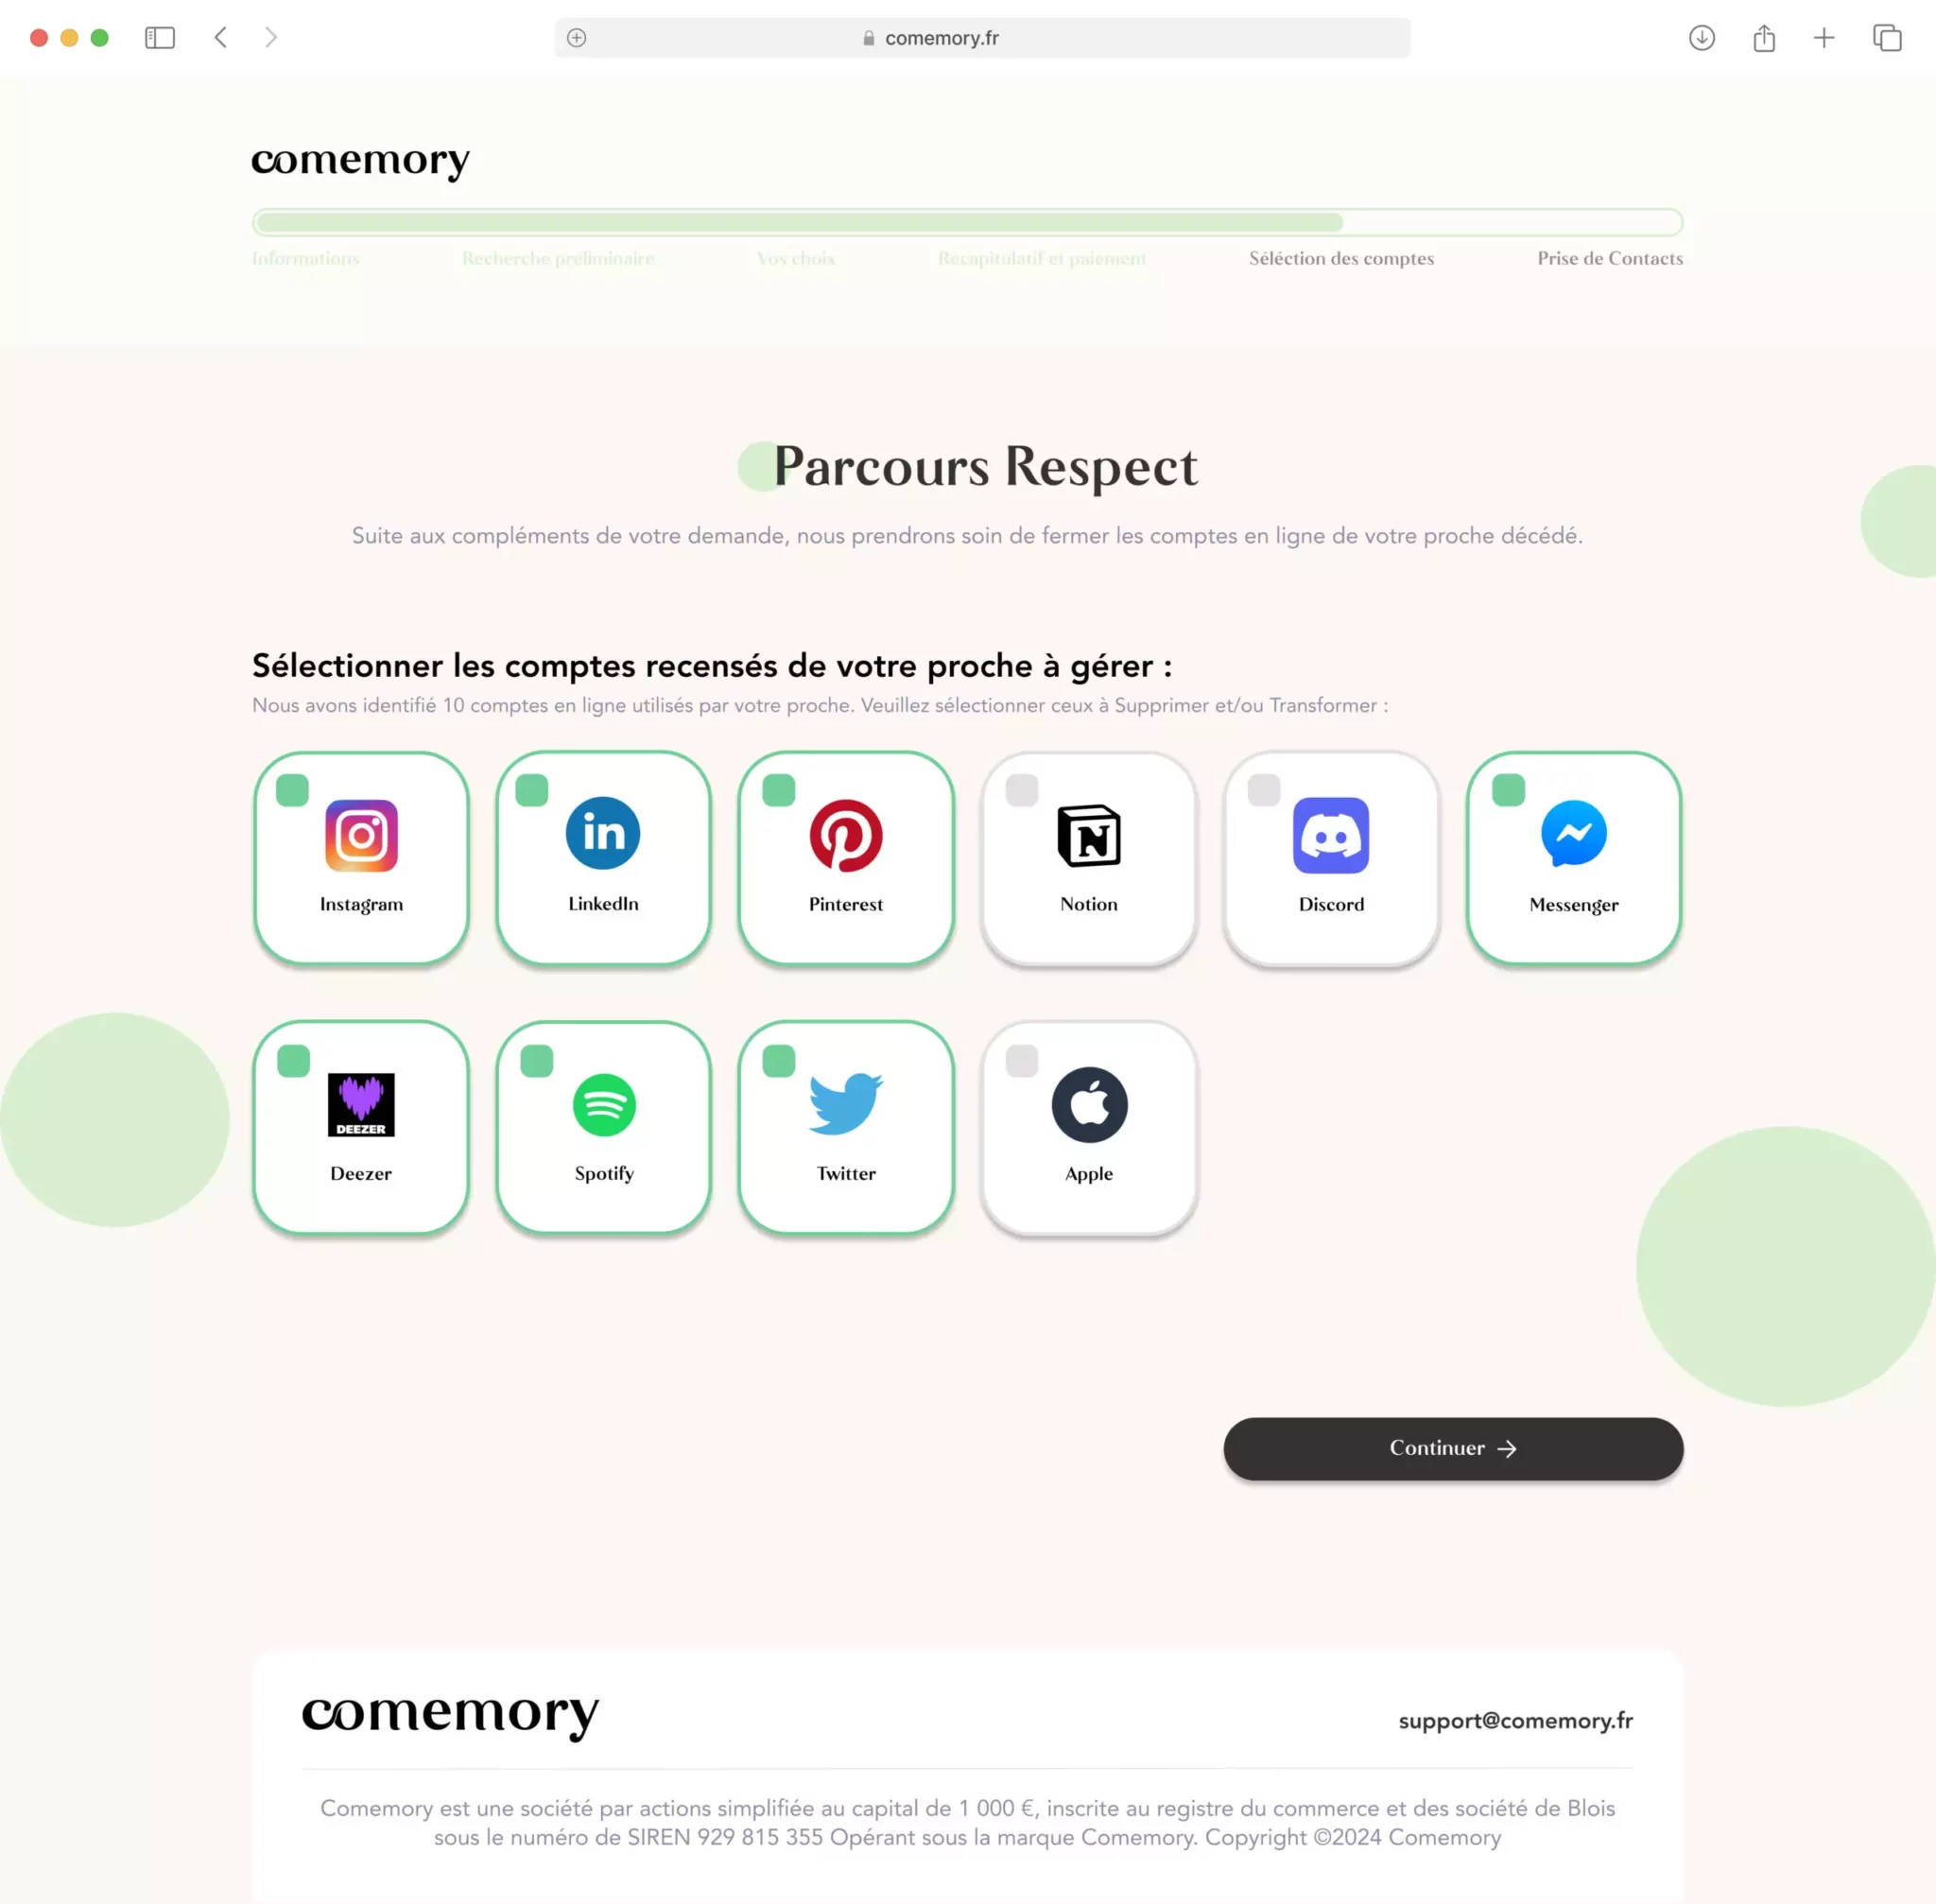Click the Pinterest logo icon
The width and height of the screenshot is (1936, 1904).
[x=846, y=836]
